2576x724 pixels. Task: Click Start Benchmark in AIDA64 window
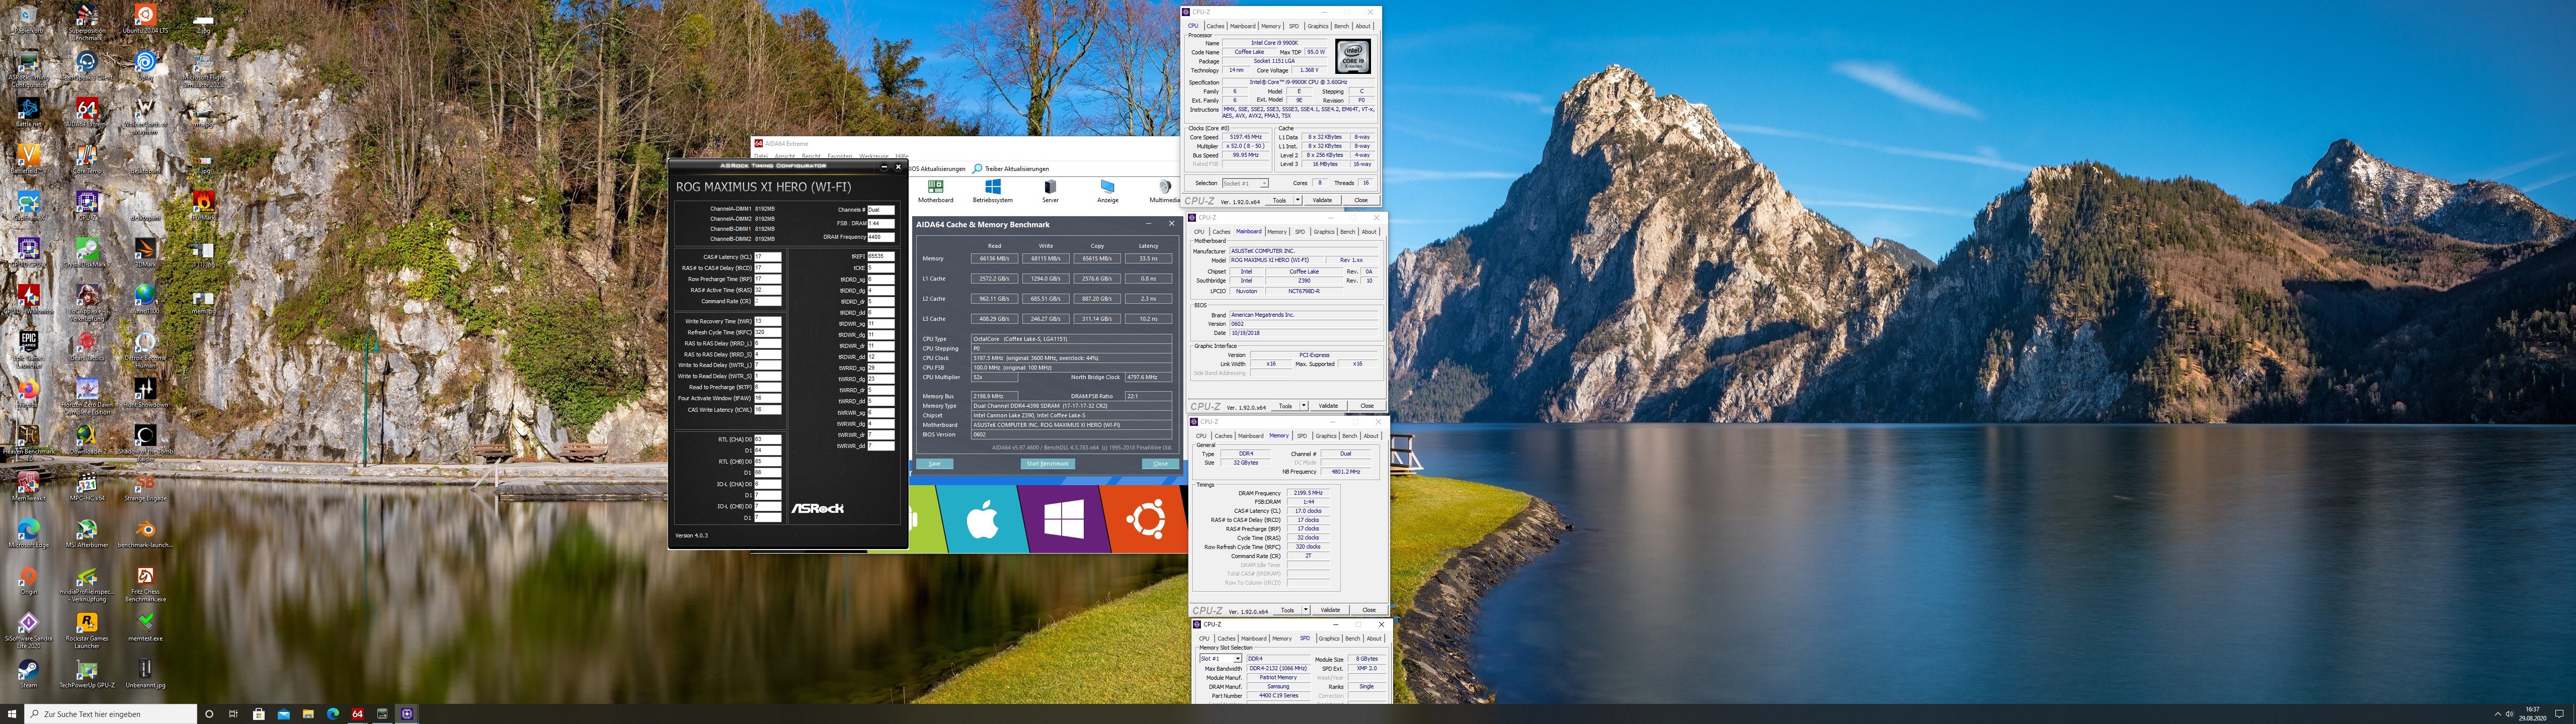1047,464
